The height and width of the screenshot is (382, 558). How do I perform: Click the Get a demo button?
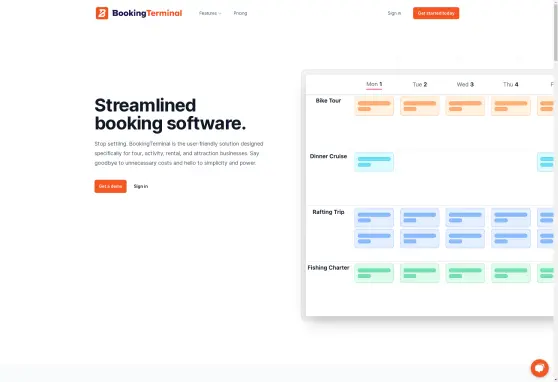(110, 186)
